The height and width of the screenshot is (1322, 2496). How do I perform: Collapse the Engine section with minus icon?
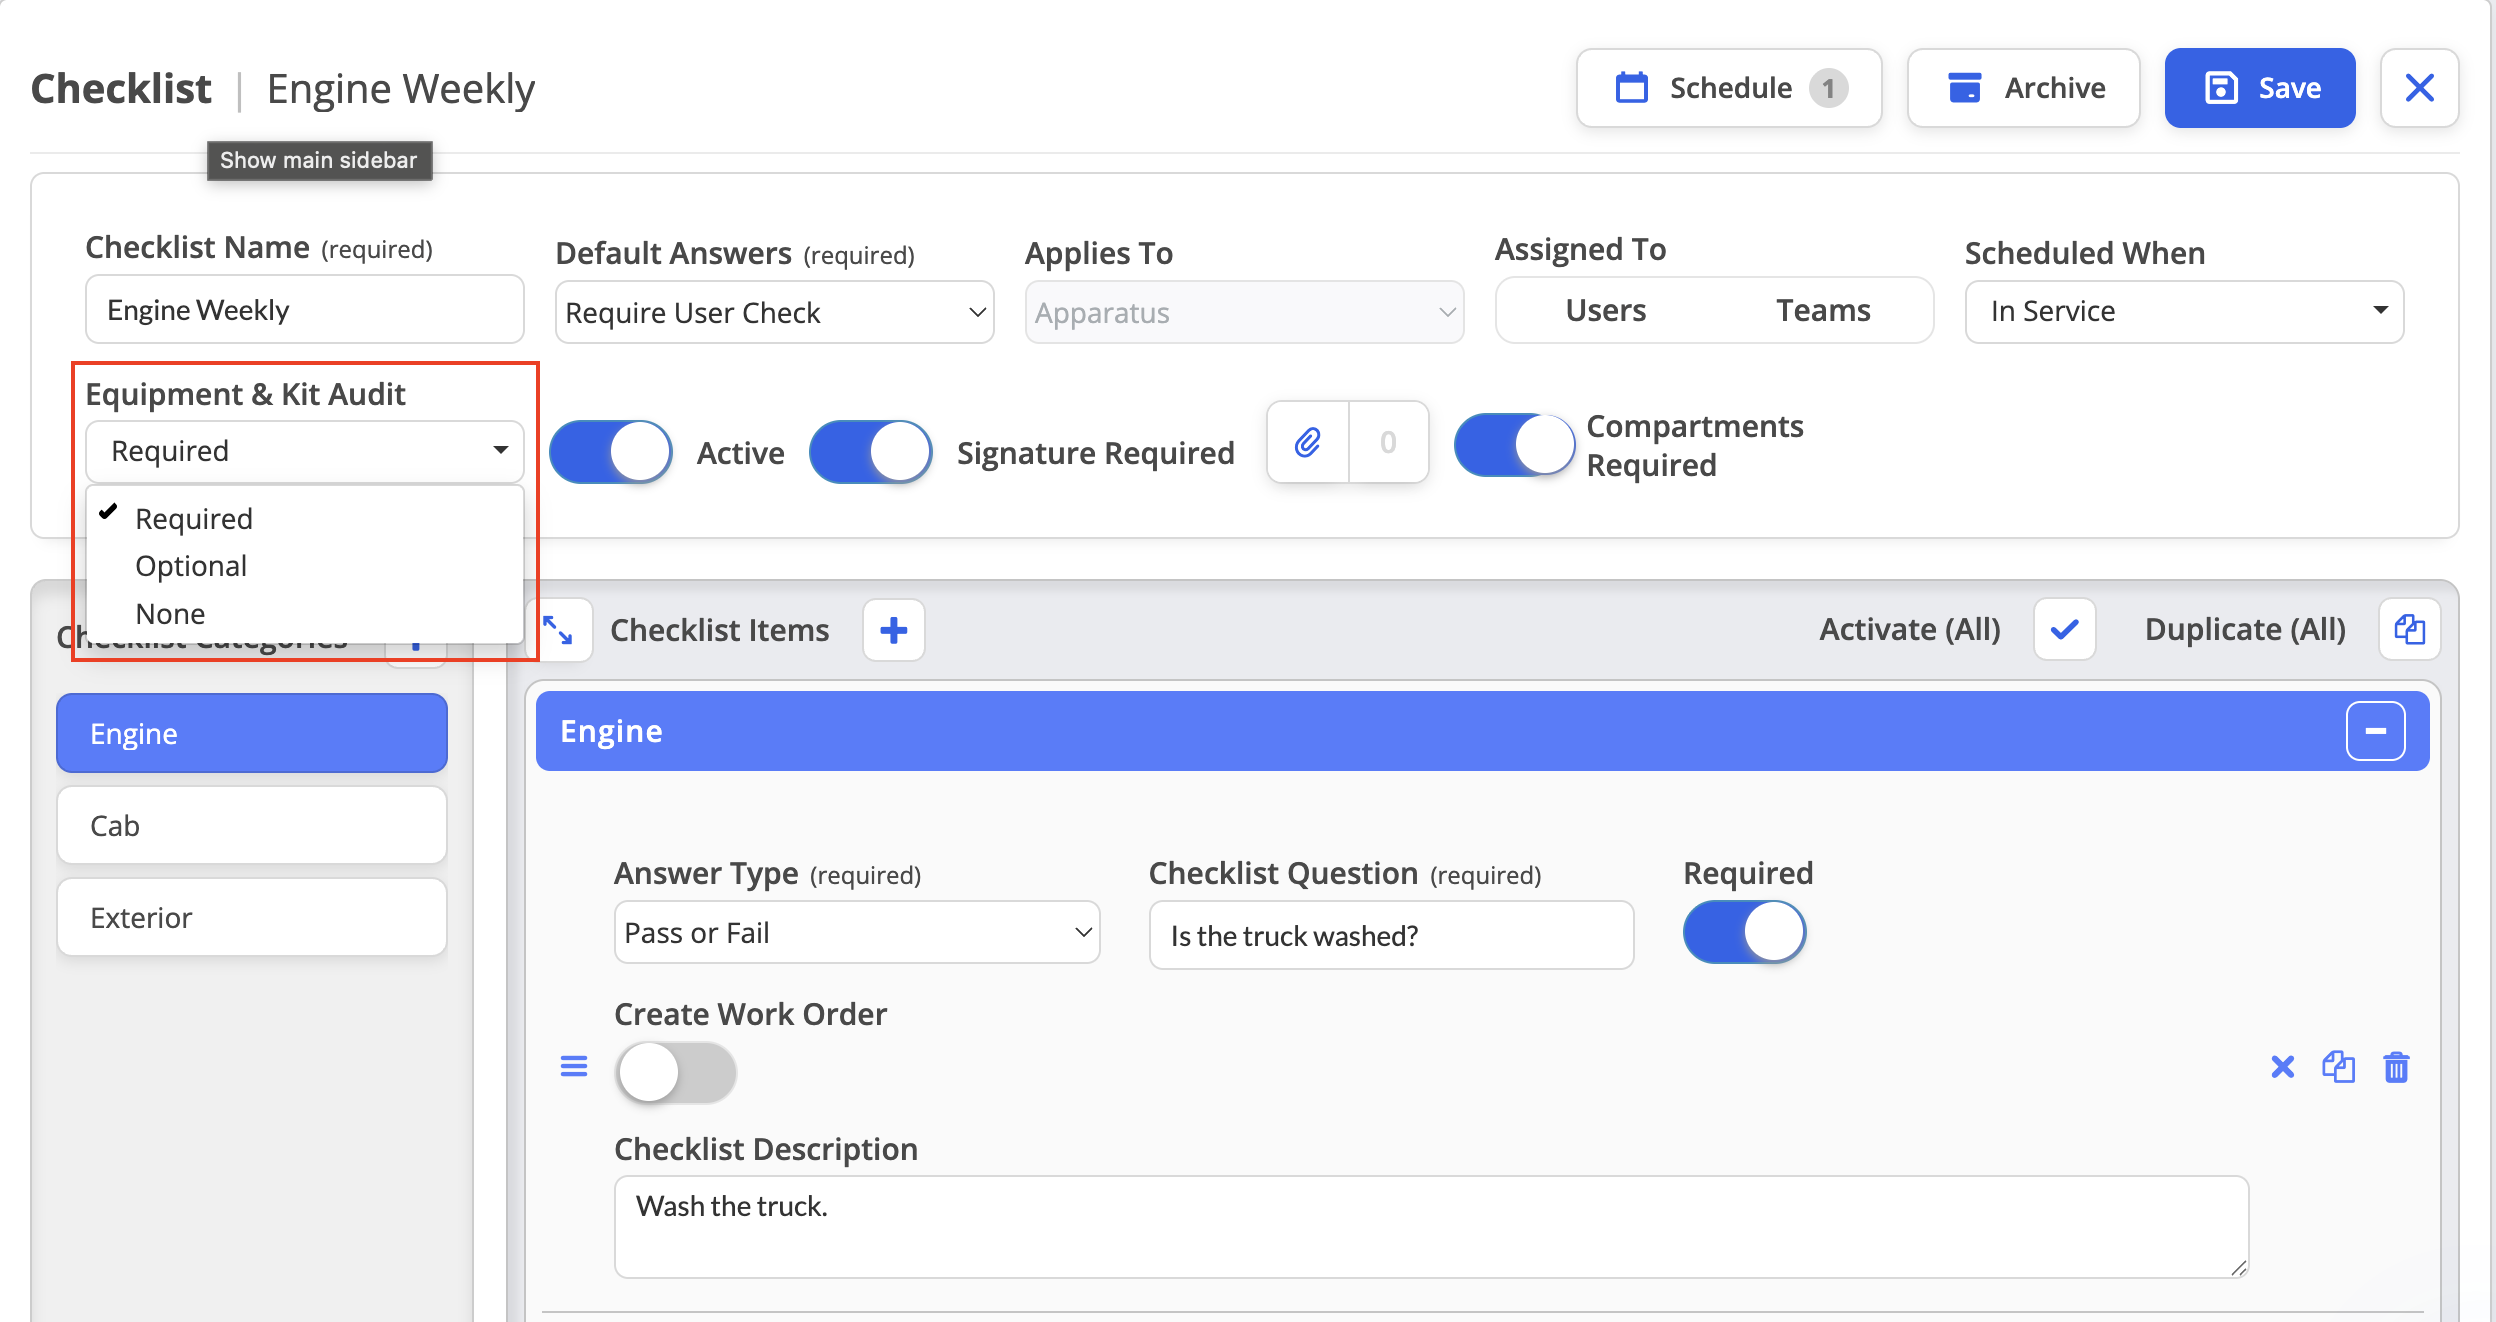click(2376, 731)
